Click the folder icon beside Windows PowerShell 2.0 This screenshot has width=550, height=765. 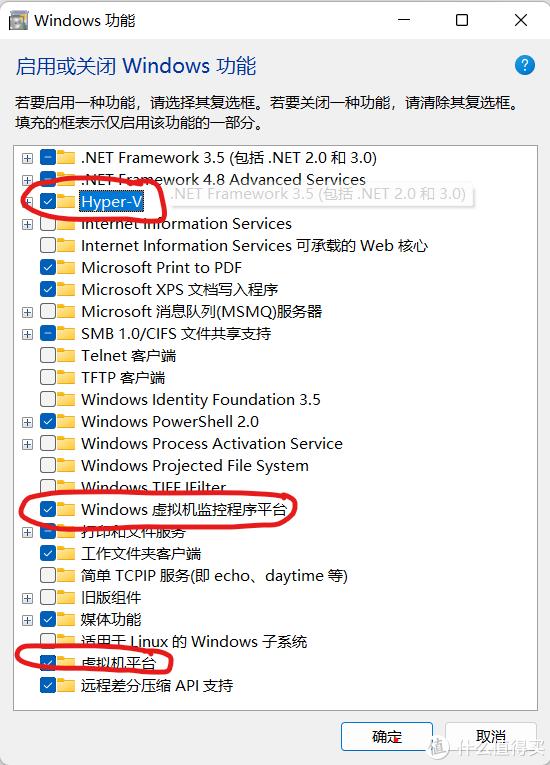tap(66, 421)
